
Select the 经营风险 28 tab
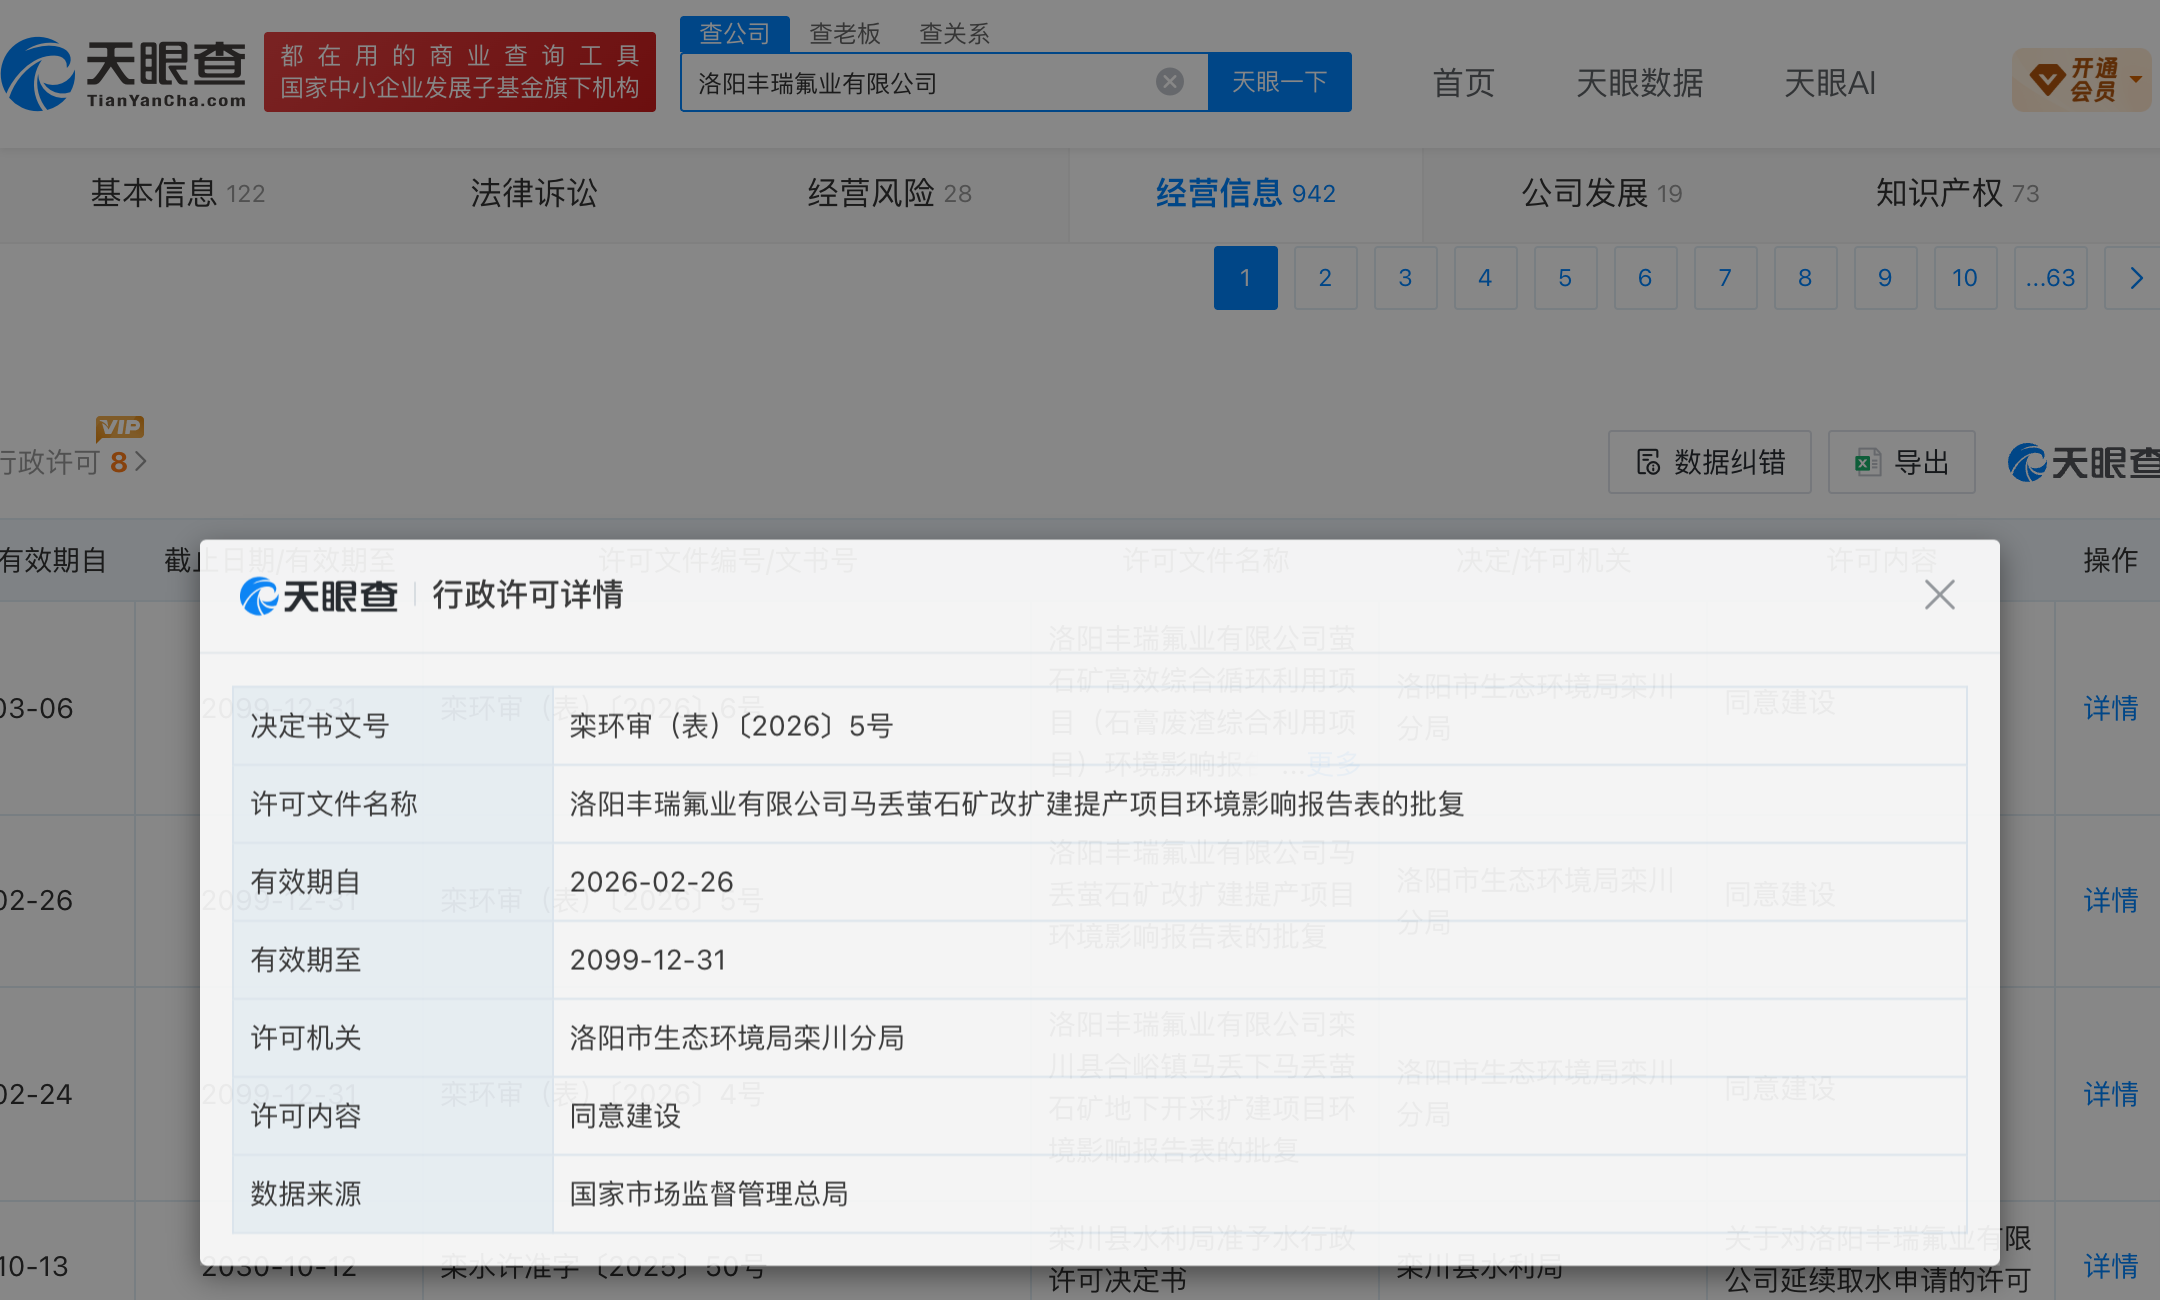pyautogui.click(x=889, y=193)
